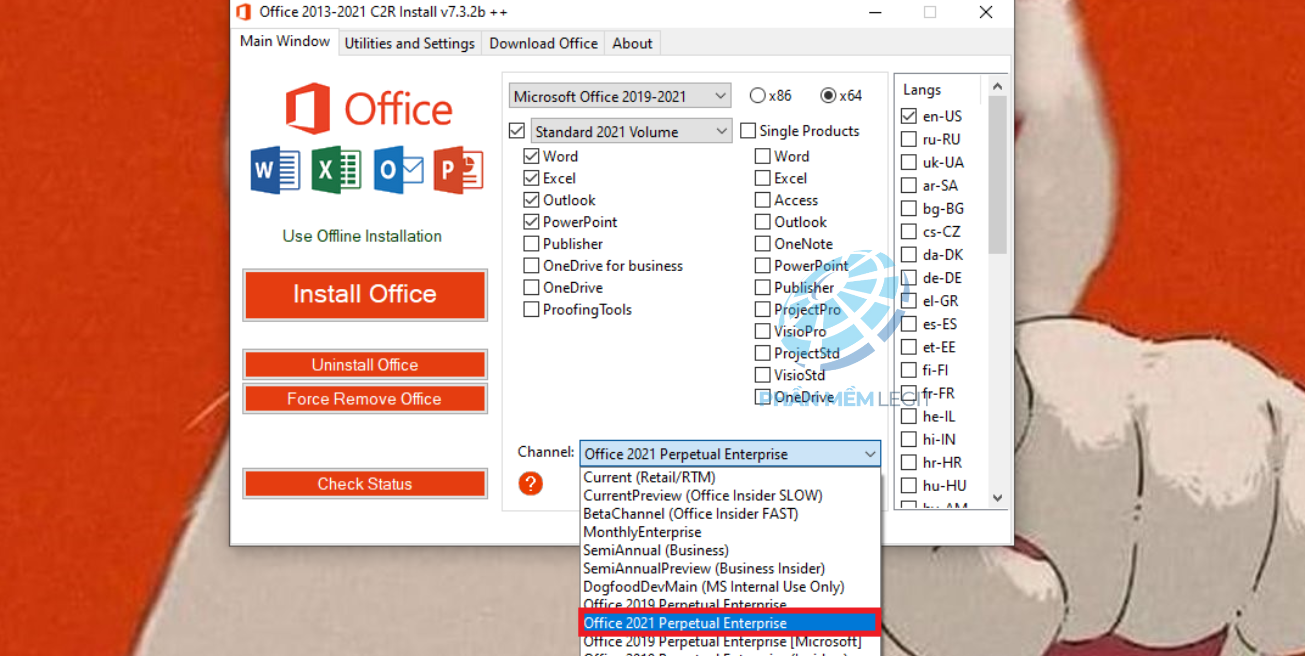Viewport: 1305px width, 656px height.
Task: Choose Office 2019 Perpetual Enterprise [Microsoft]
Action: pos(731,641)
